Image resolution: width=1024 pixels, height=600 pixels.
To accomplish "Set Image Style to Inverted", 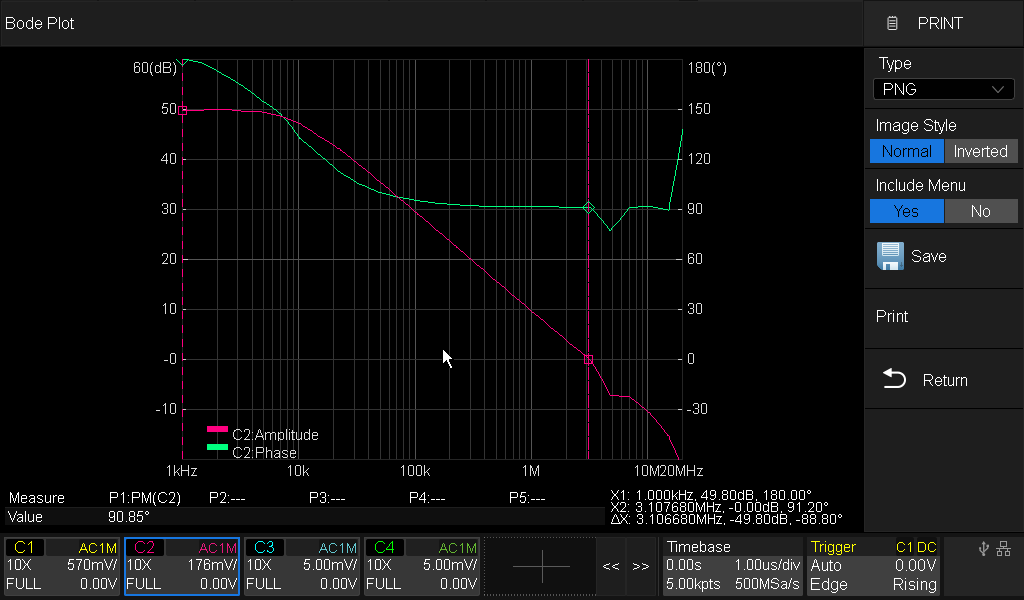I will tap(980, 151).
